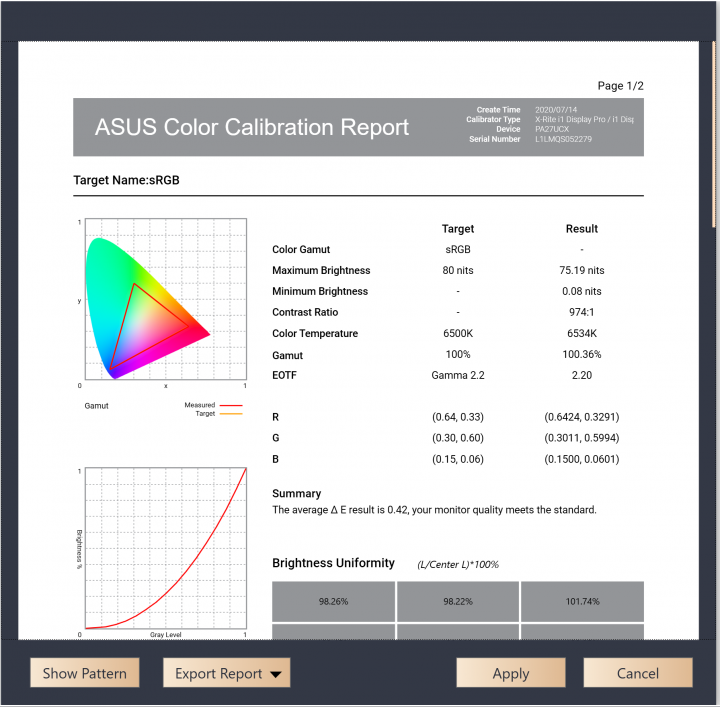Select serial number 'L1LMQS052279'
Viewport: 720px width, 707px height.
point(563,139)
